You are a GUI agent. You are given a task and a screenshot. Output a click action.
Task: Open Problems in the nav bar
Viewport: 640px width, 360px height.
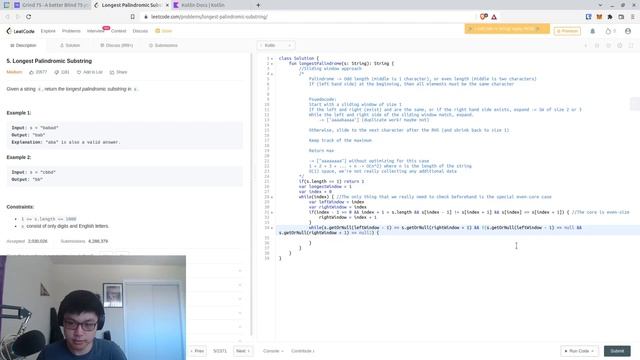click(71, 31)
